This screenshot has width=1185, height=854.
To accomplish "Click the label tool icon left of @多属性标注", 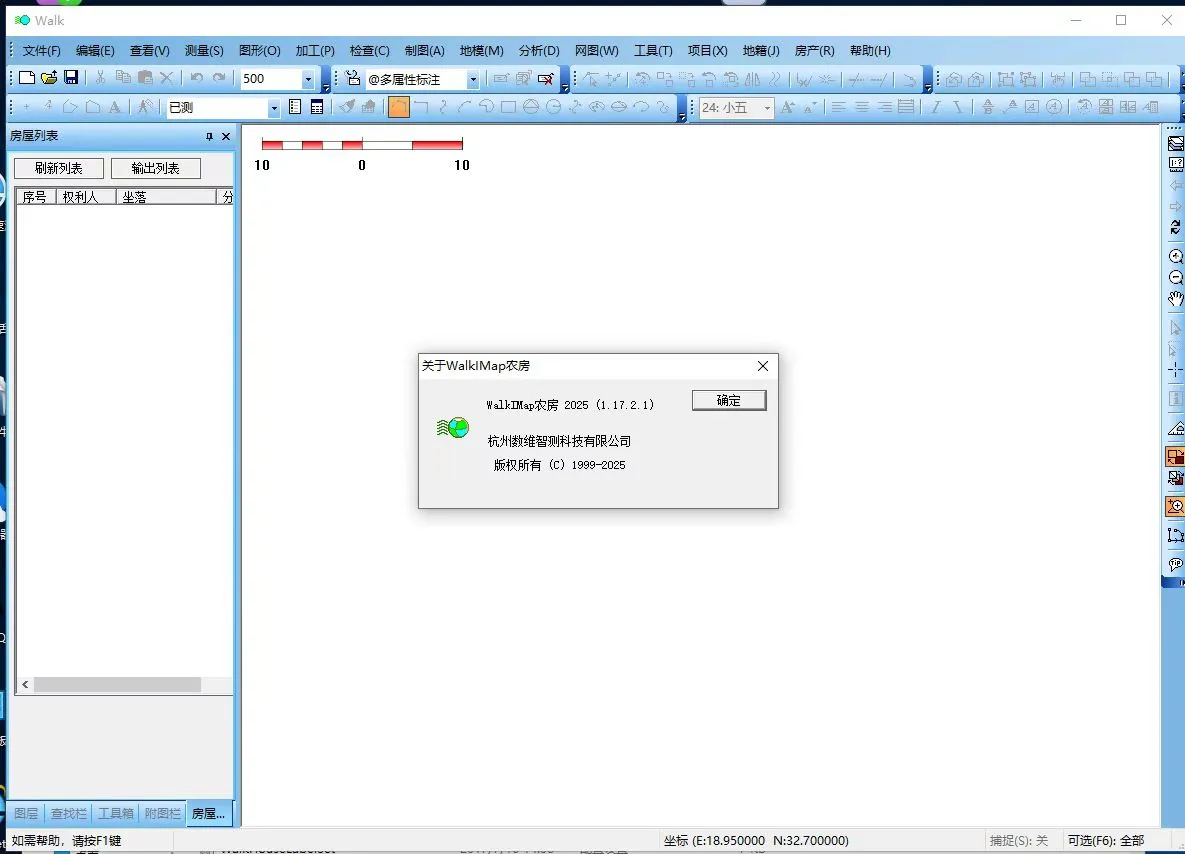I will [x=353, y=79].
